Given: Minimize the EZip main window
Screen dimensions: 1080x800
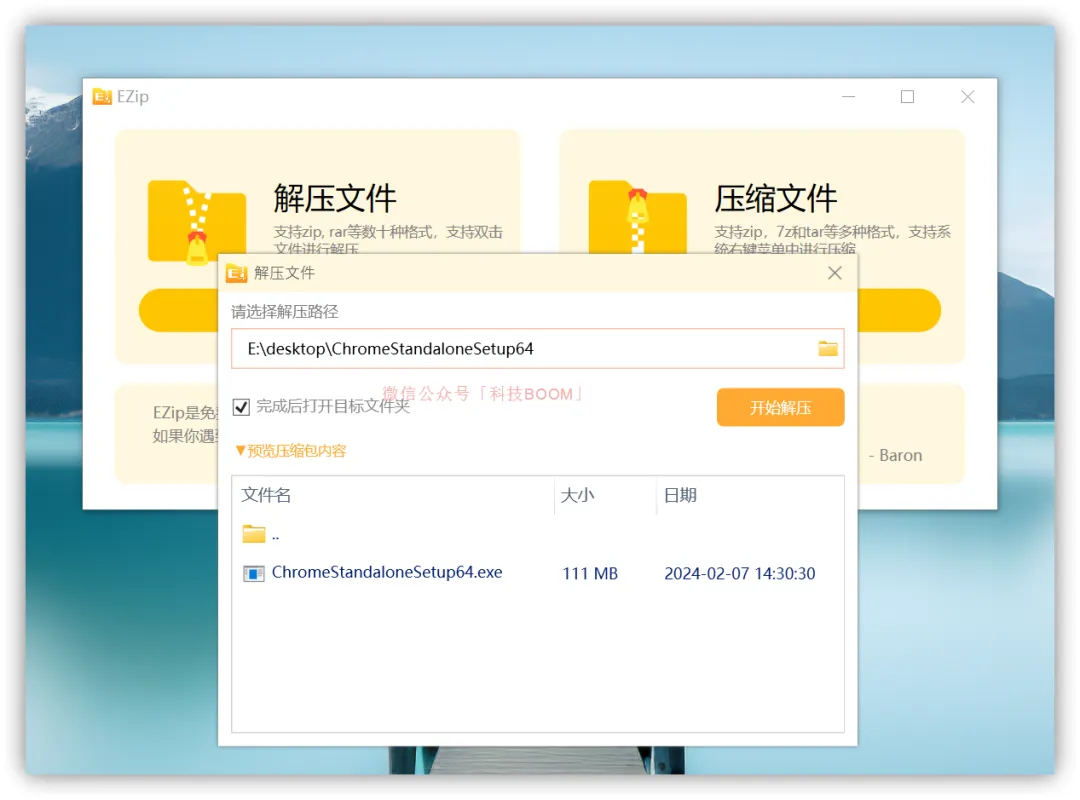Looking at the screenshot, I should pos(849,97).
